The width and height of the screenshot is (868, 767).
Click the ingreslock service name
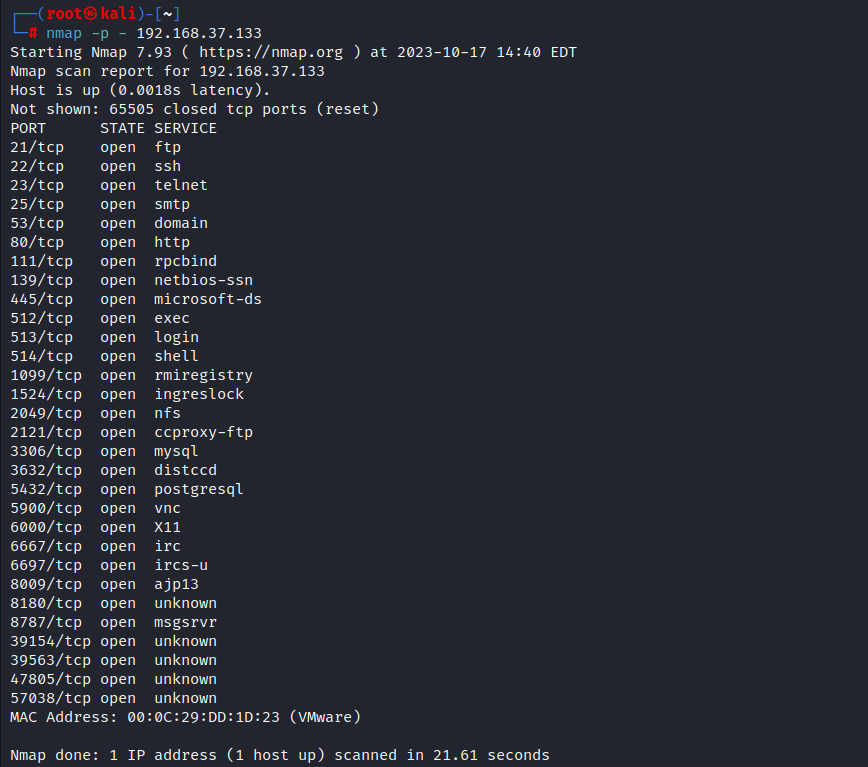[199, 394]
